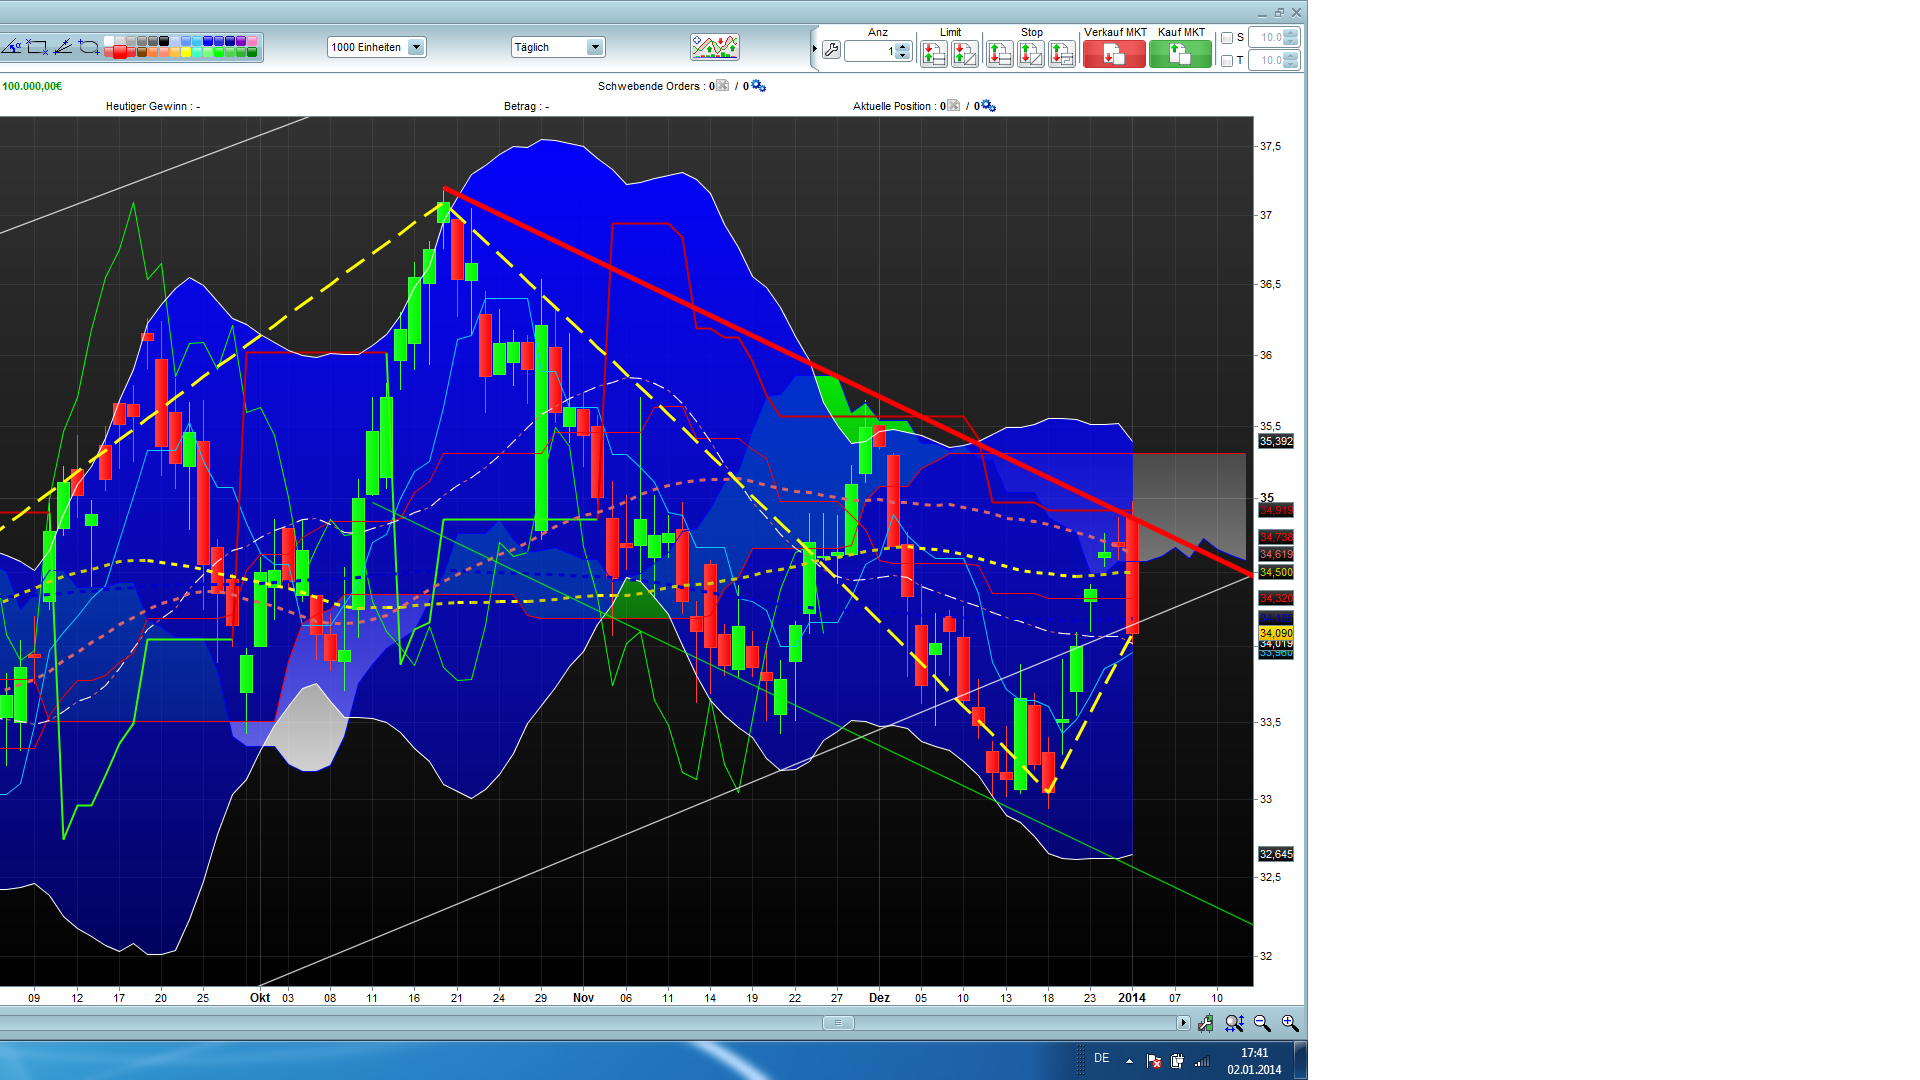Open the 1000 Einheiten dropdown
The width and height of the screenshot is (1920, 1080).
[416, 47]
